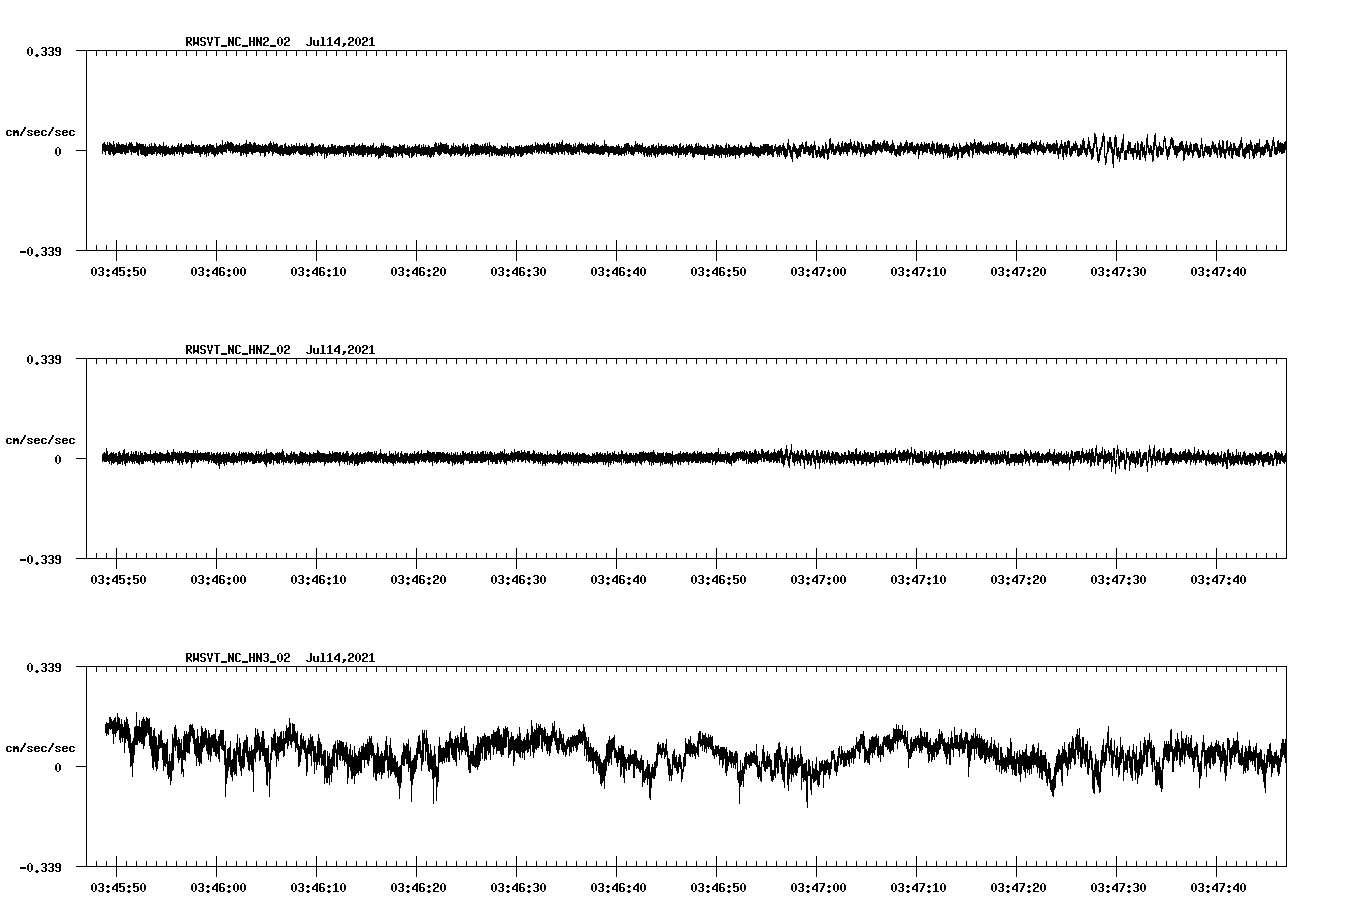Click the cm/sec/sec axis label on top plot

pos(40,130)
